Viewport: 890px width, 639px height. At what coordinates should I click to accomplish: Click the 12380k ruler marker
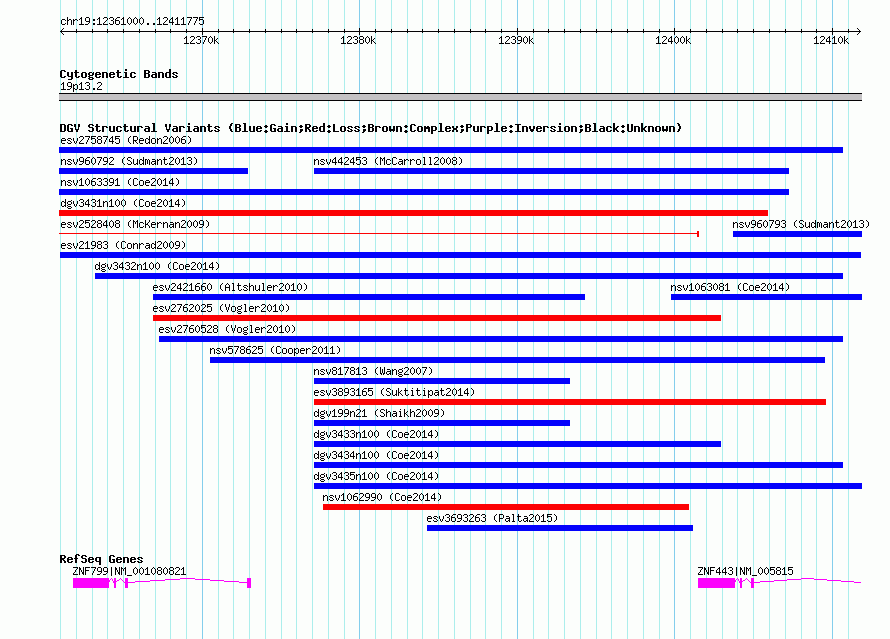pos(358,40)
